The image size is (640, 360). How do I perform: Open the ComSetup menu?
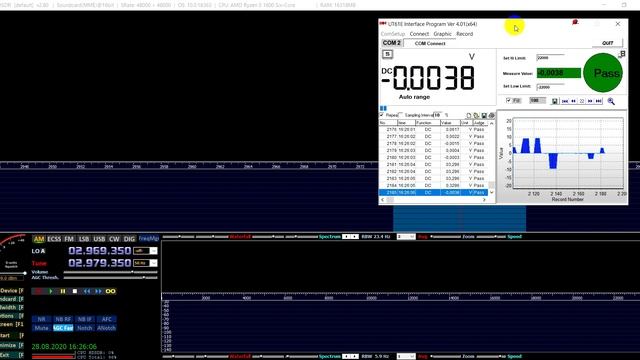tap(393, 34)
